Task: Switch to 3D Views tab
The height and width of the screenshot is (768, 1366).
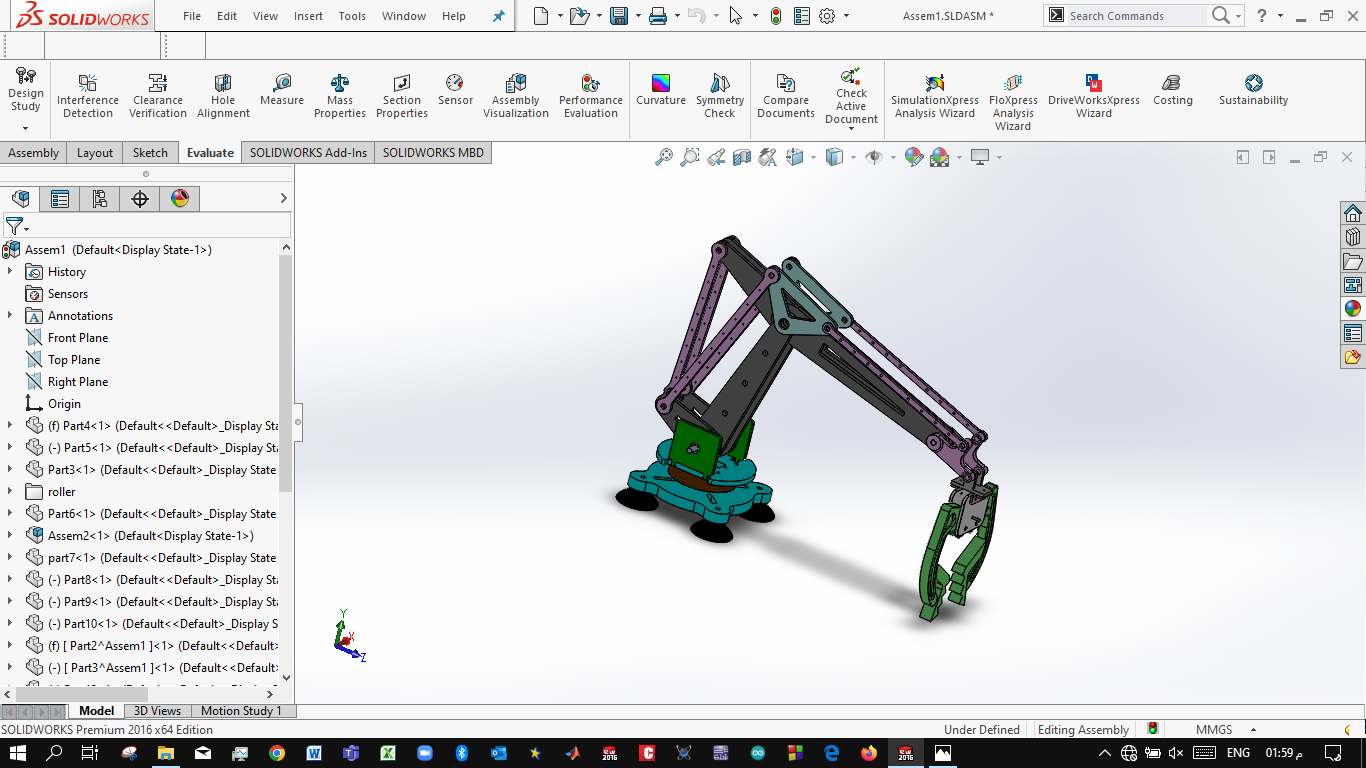Action: click(158, 711)
